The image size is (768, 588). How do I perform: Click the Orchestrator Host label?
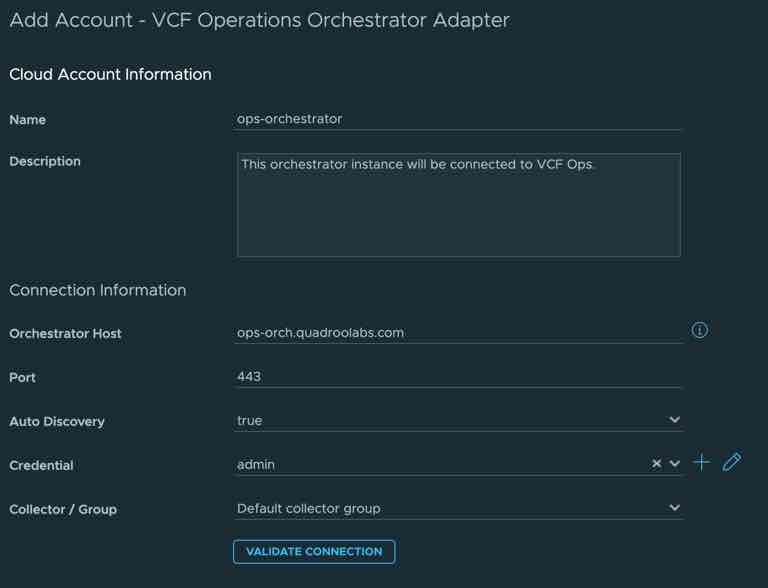click(x=65, y=334)
